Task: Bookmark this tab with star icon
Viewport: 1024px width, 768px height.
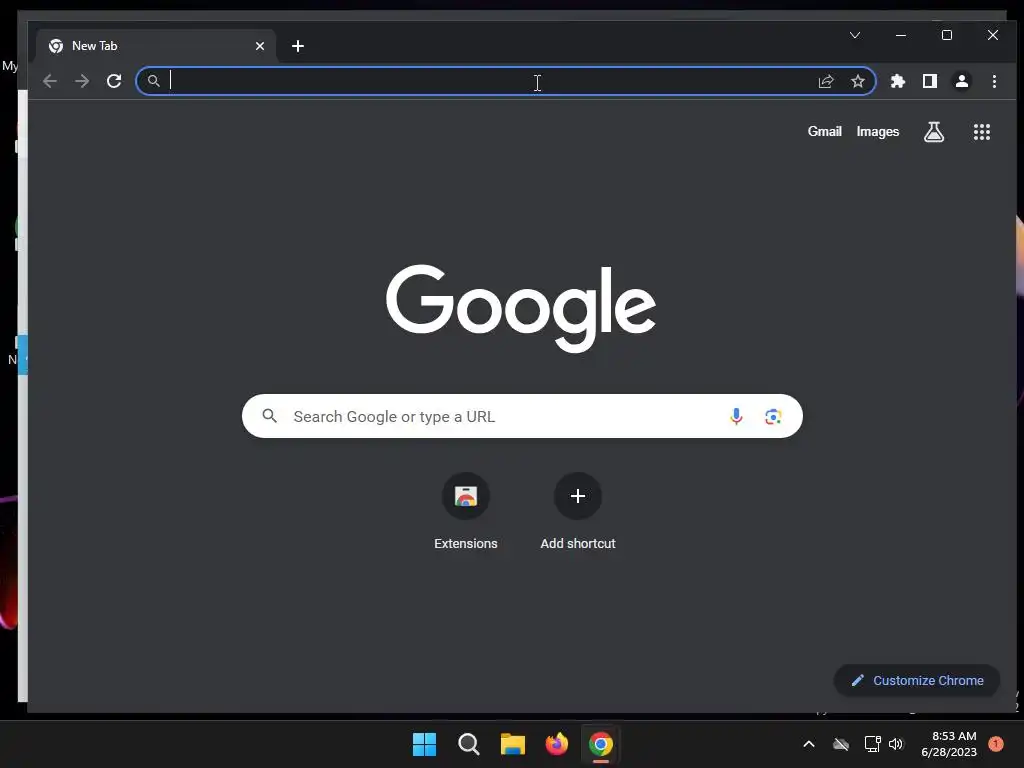Action: click(857, 81)
